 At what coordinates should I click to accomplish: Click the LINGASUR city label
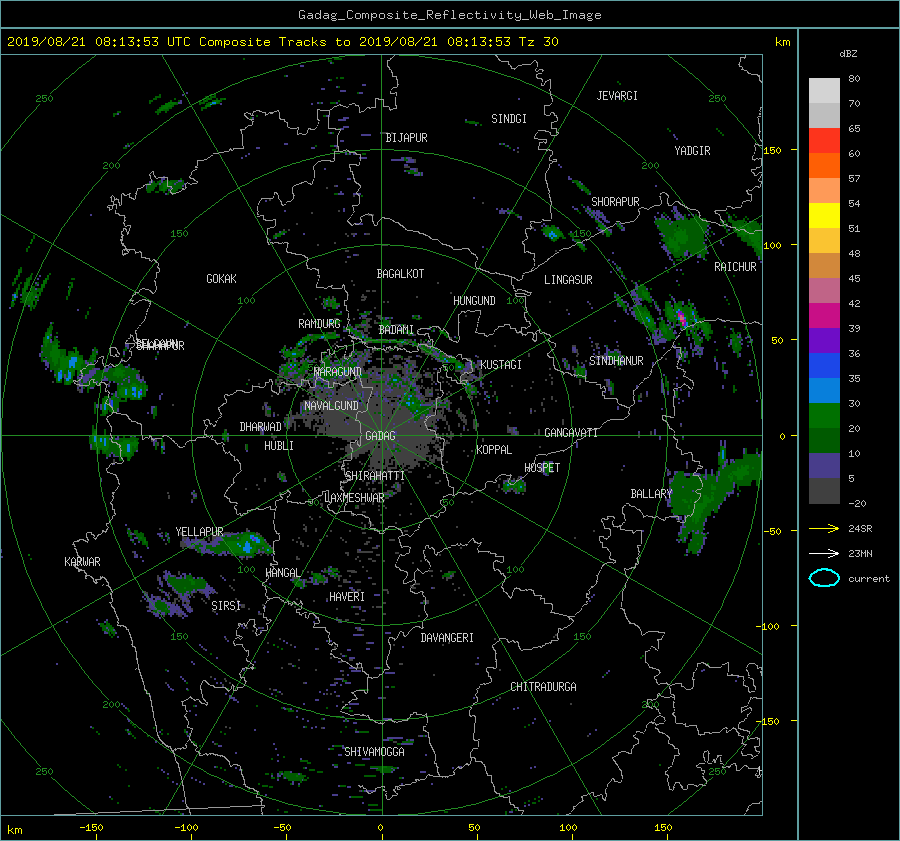click(568, 280)
